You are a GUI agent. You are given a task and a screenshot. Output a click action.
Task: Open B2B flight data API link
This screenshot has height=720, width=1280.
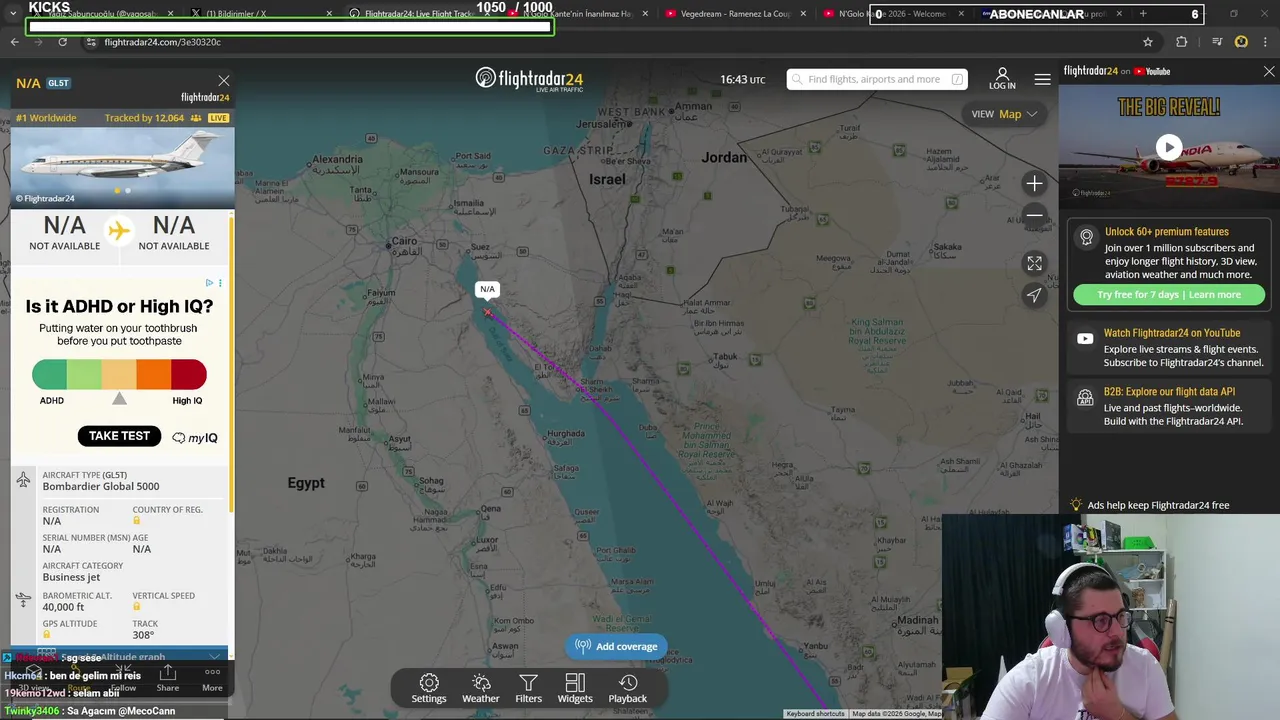pyautogui.click(x=1169, y=392)
